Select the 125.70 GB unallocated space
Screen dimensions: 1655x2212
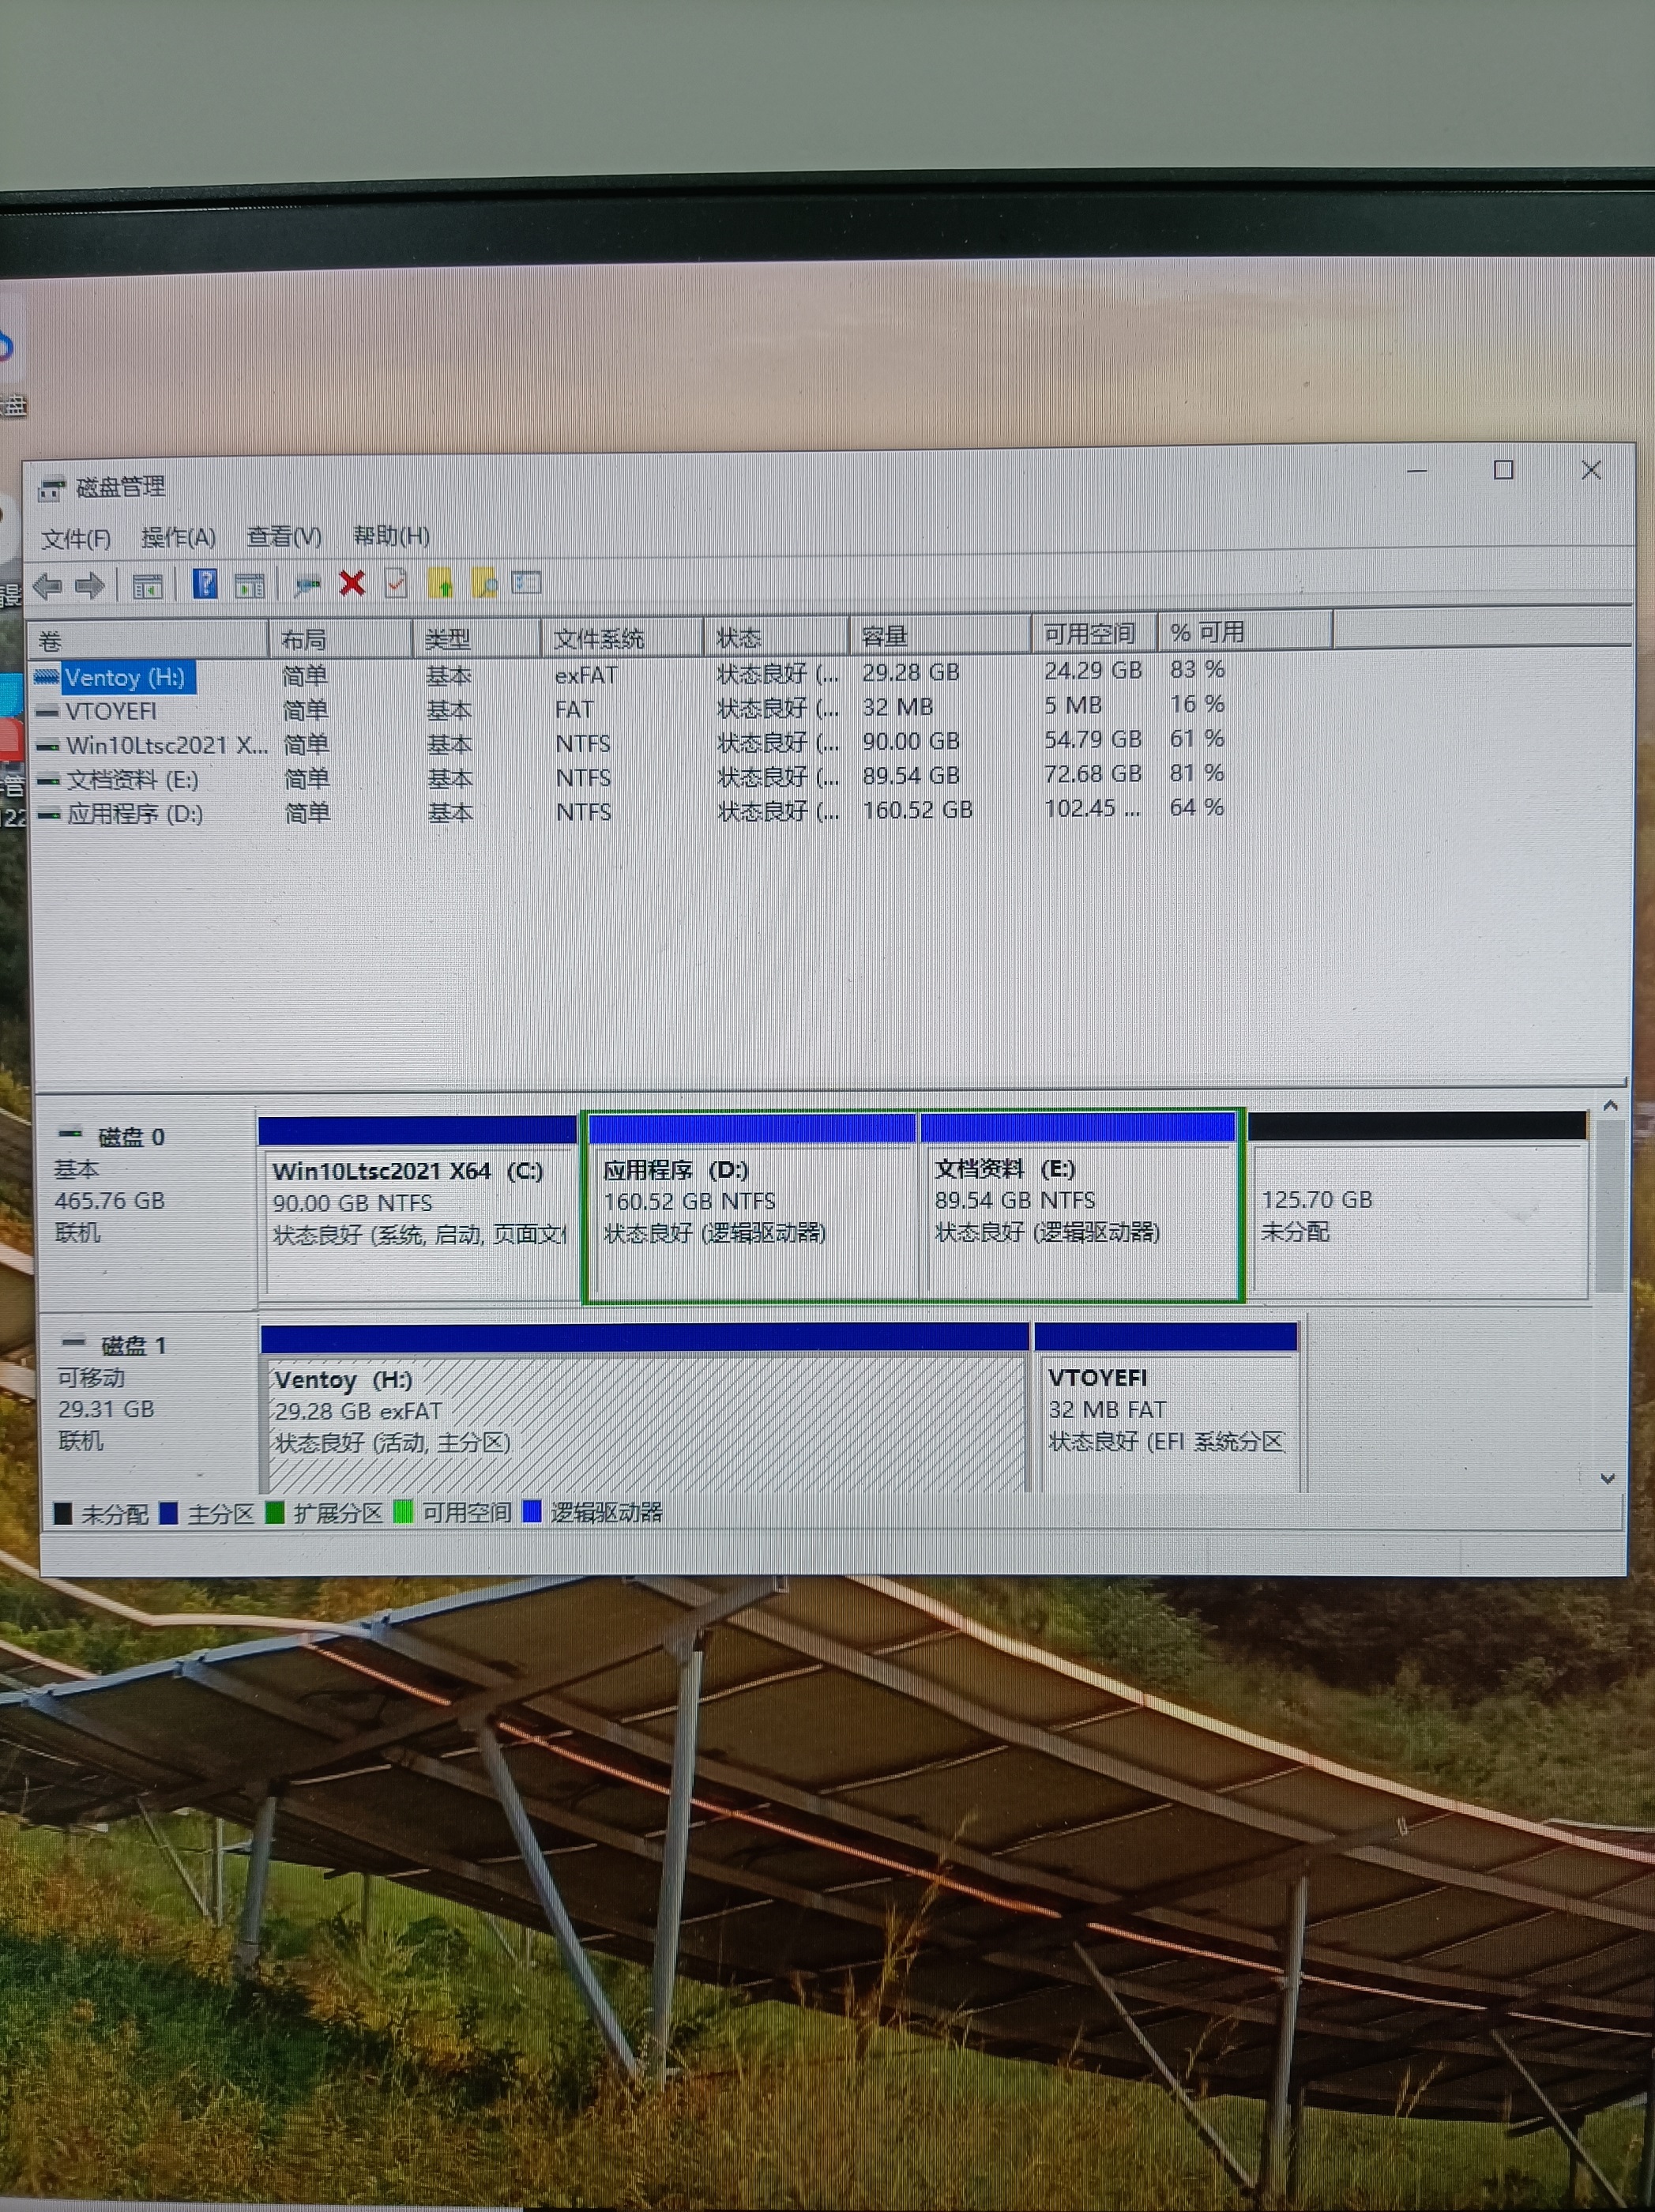[x=1418, y=1205]
